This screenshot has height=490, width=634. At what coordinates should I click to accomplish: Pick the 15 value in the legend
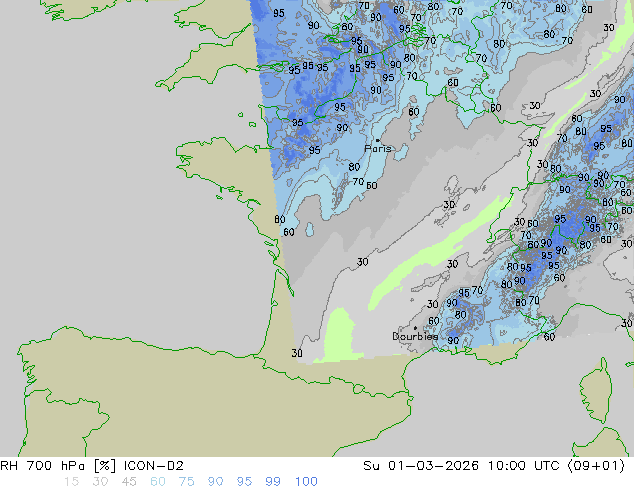pos(71,482)
